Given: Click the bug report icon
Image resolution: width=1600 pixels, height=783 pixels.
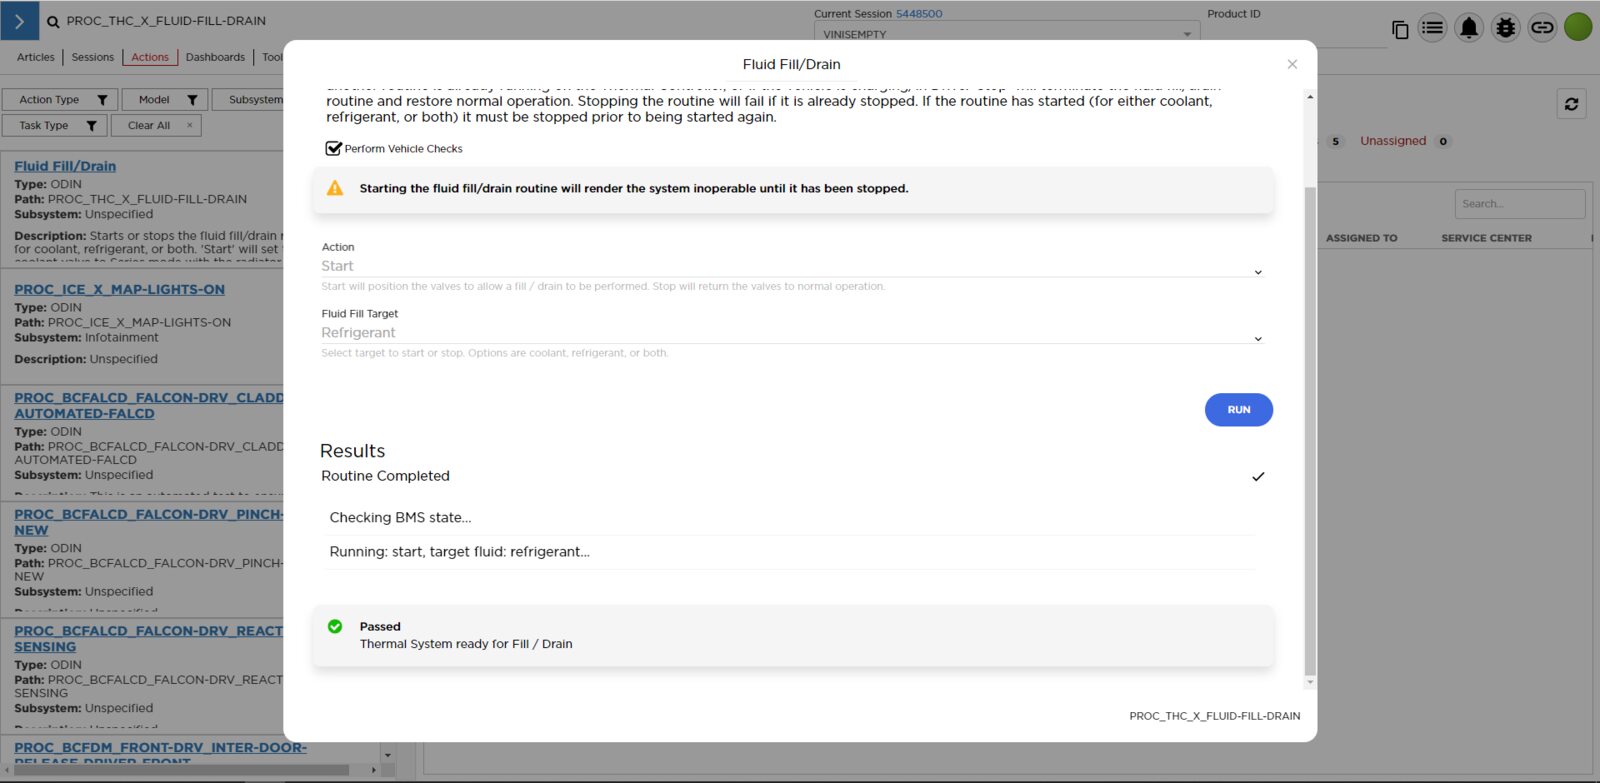Looking at the screenshot, I should click(x=1505, y=28).
